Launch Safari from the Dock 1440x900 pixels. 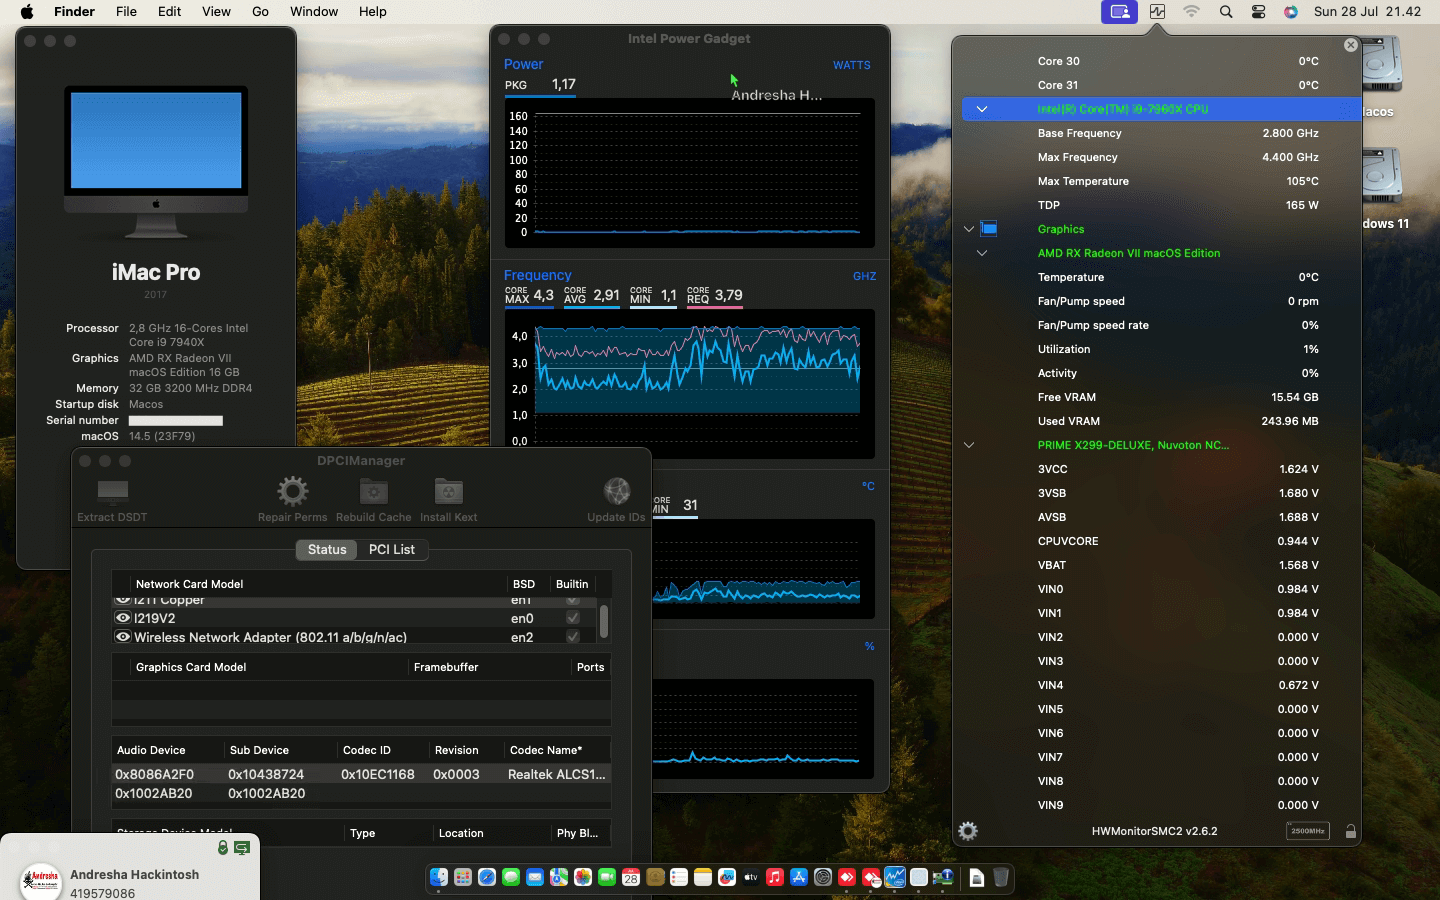point(487,877)
